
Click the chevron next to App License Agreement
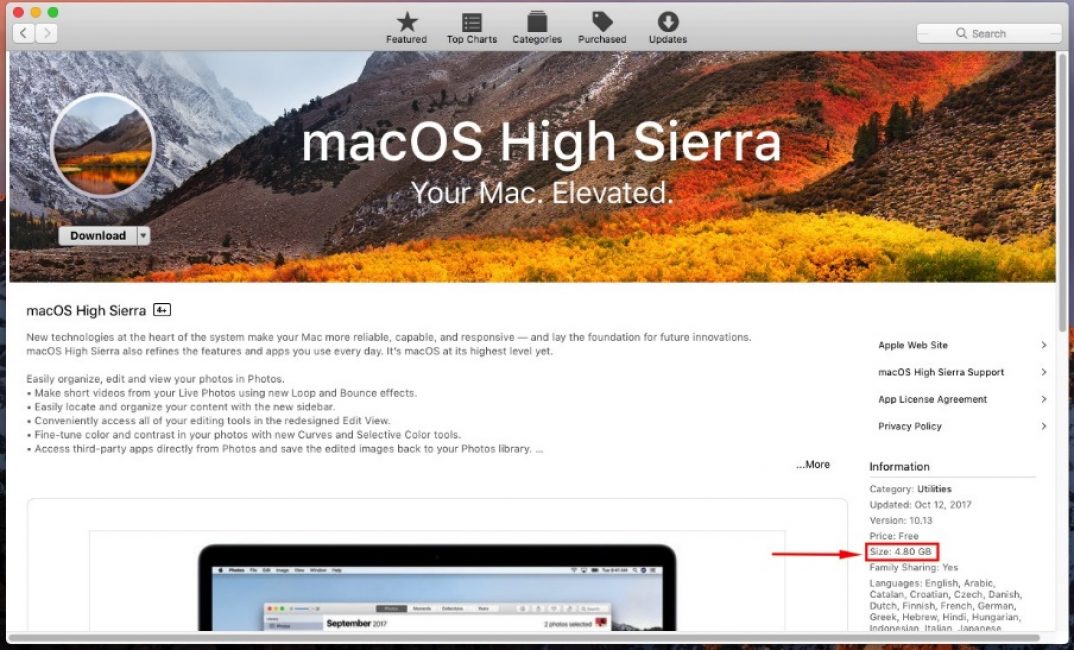[1043, 399]
